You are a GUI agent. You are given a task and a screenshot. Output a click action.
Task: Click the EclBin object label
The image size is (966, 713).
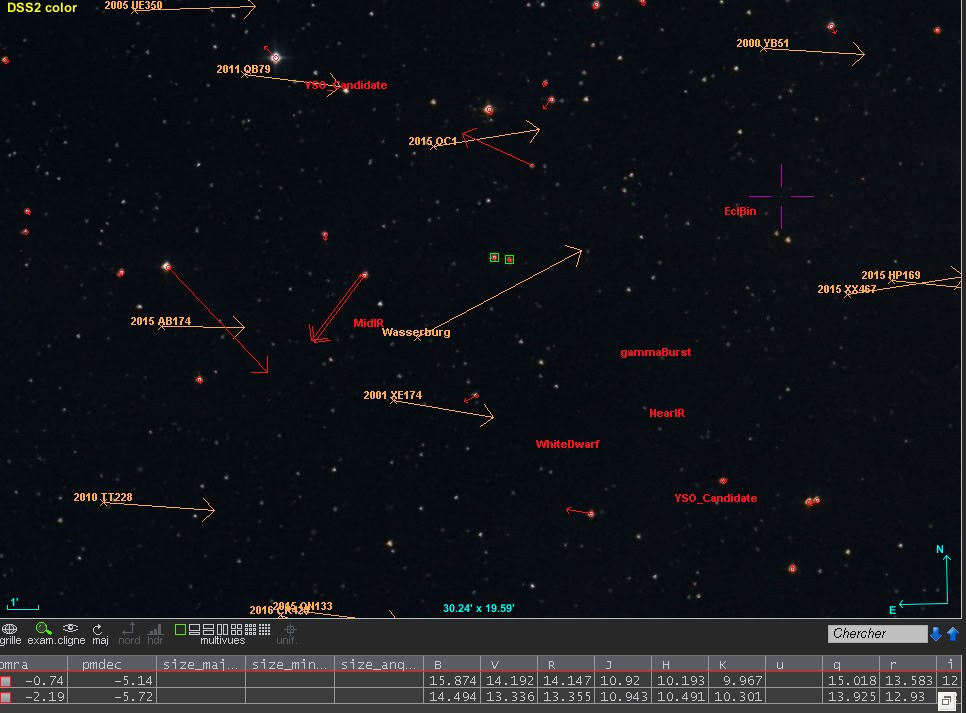740,211
